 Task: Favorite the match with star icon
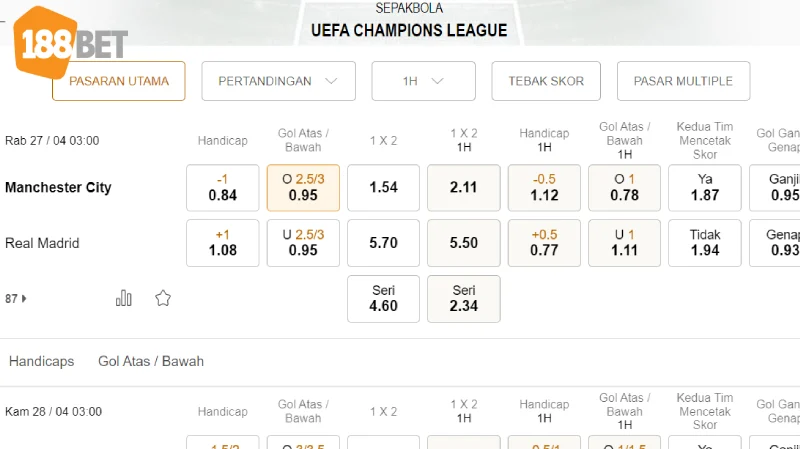163,298
